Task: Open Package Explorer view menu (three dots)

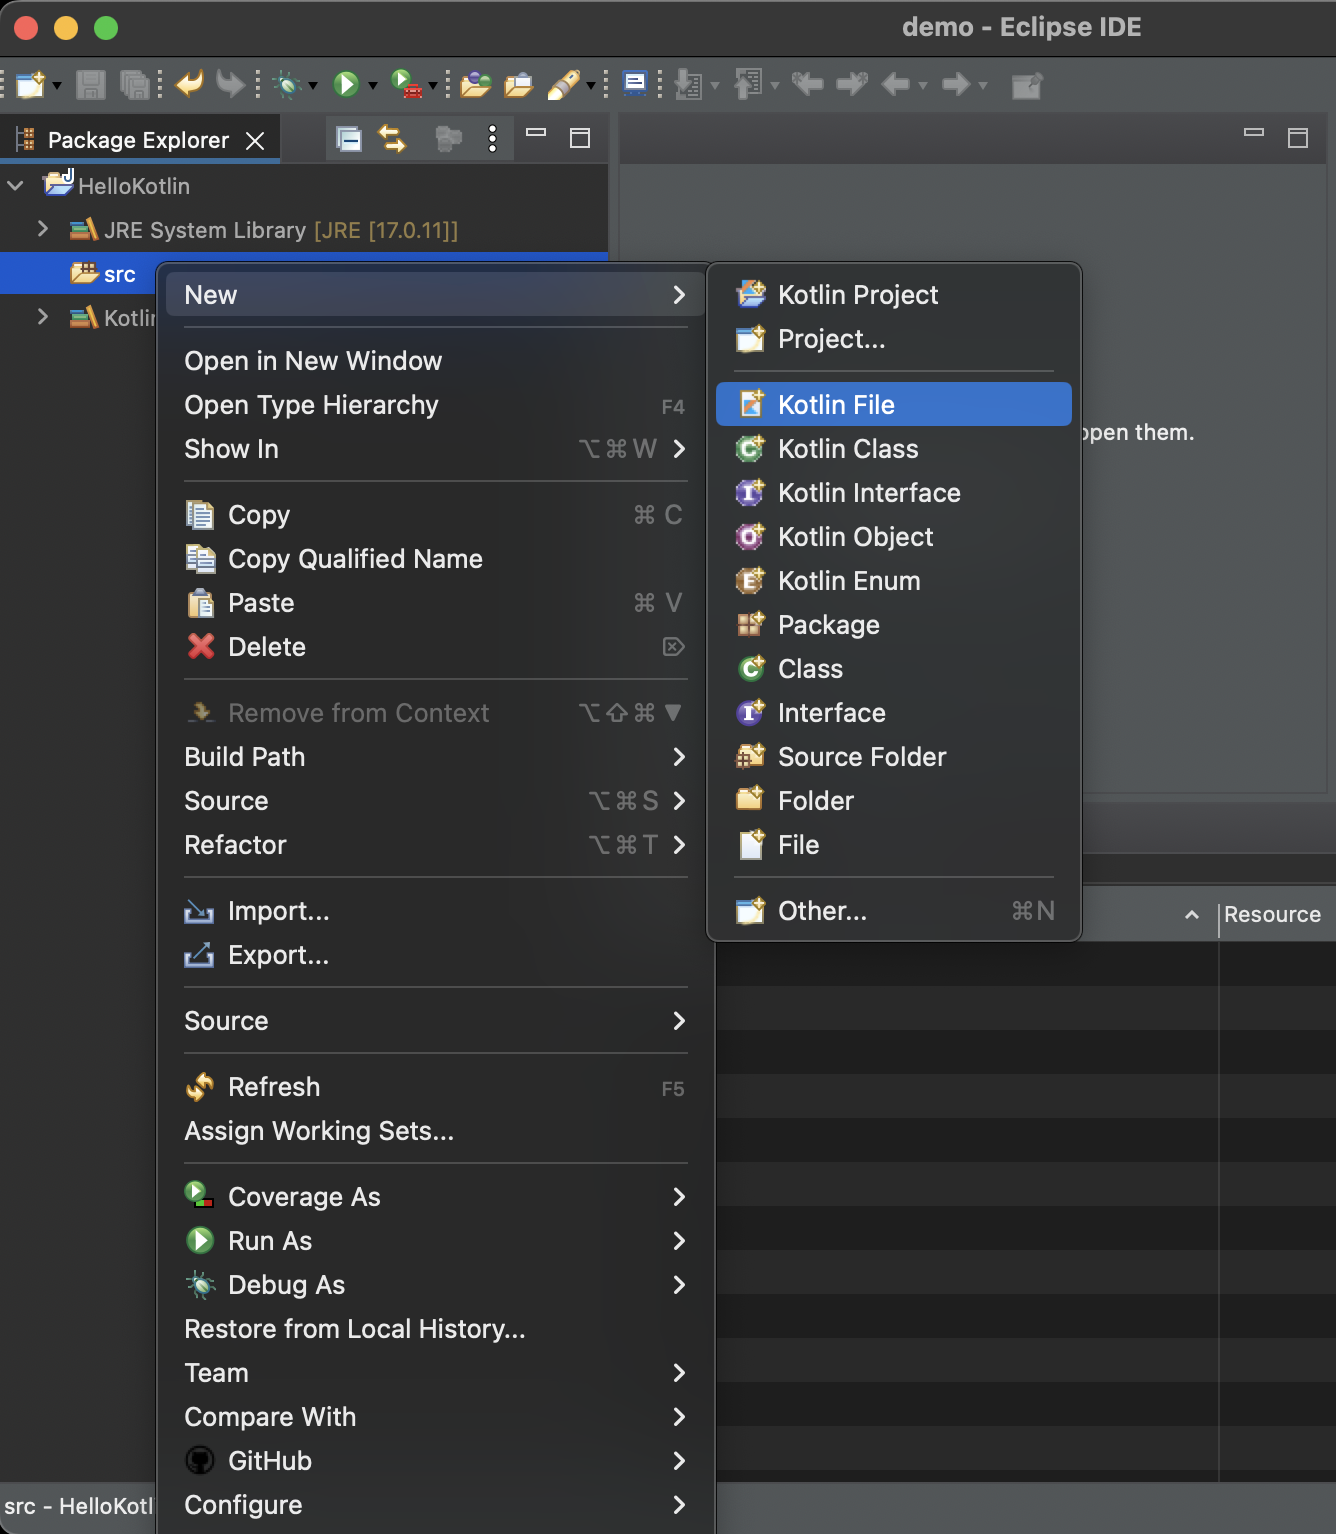Action: 492,139
